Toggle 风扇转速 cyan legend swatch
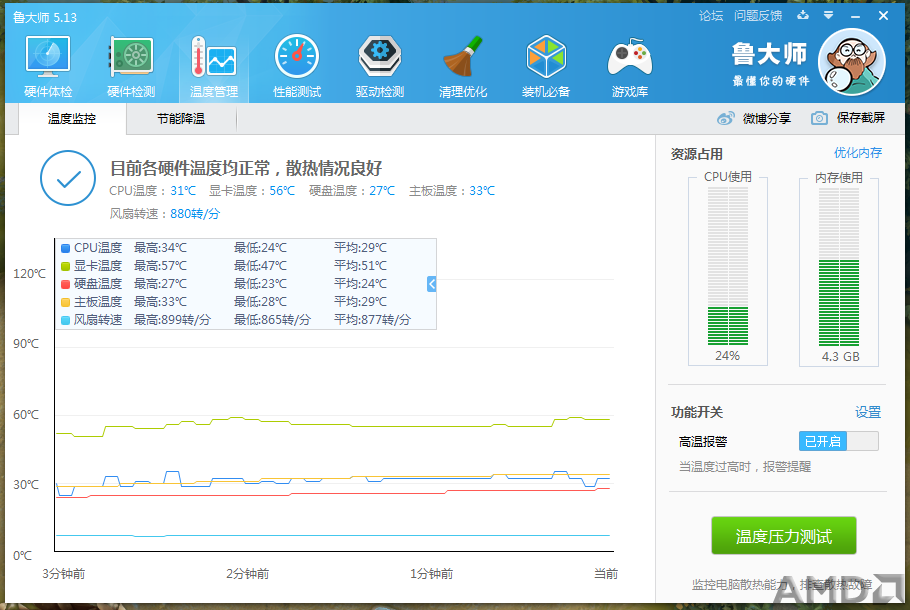 (66, 320)
